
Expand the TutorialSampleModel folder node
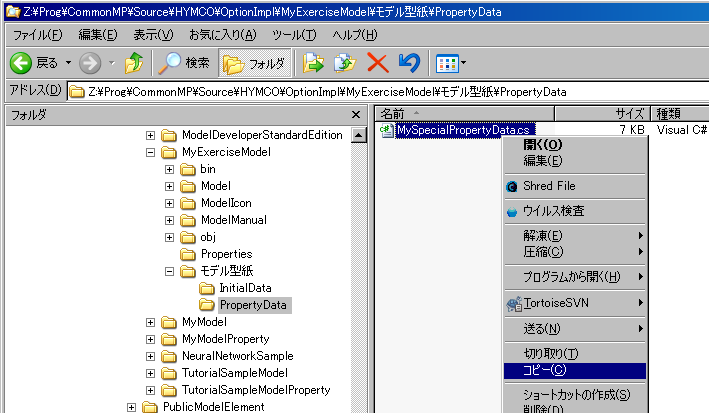[151, 373]
